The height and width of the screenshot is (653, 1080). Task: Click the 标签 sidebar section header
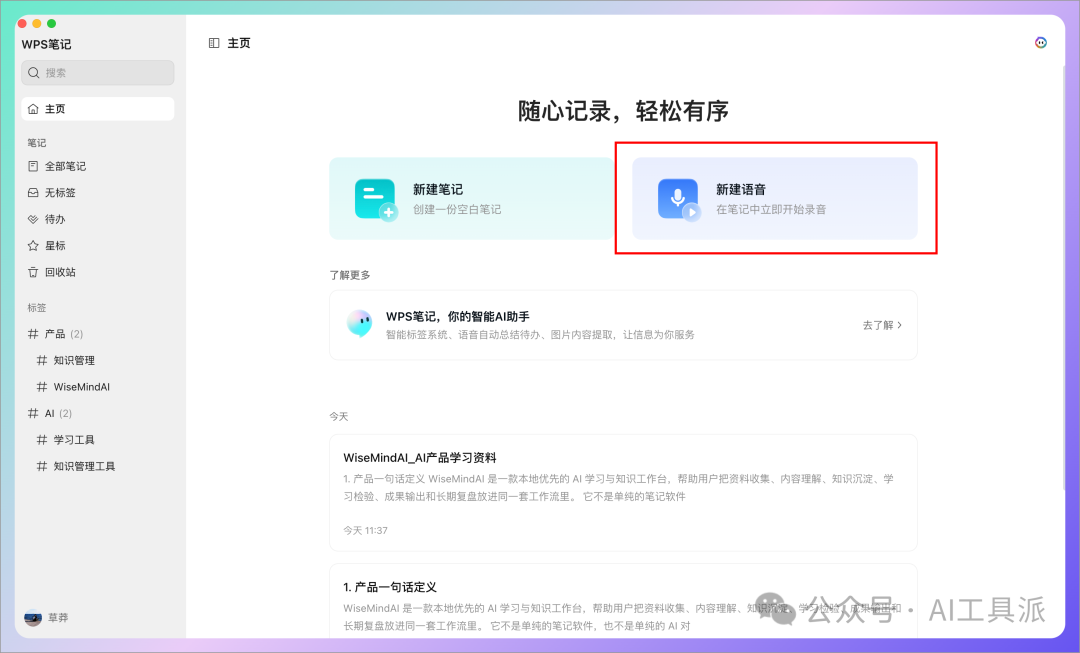(x=37, y=308)
